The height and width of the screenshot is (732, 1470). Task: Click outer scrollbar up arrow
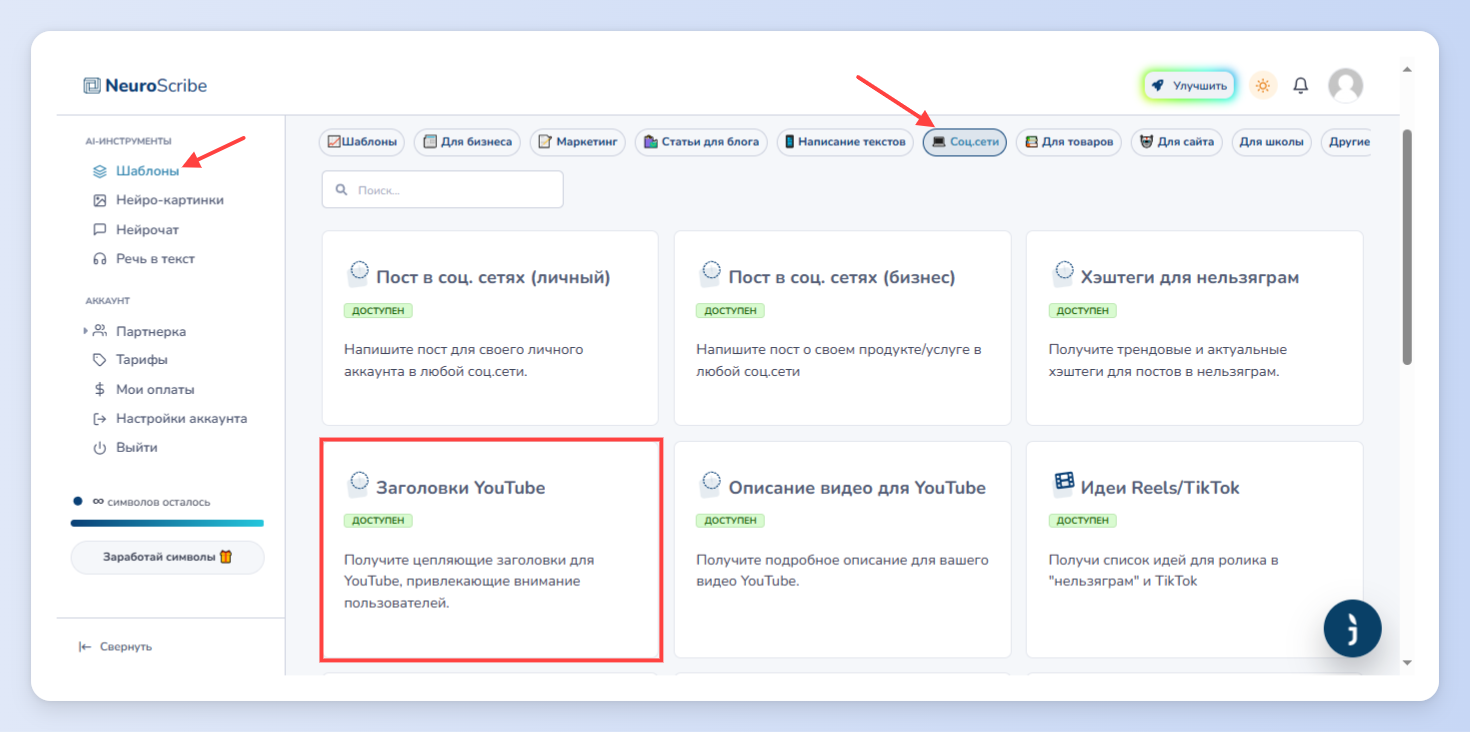(1407, 70)
